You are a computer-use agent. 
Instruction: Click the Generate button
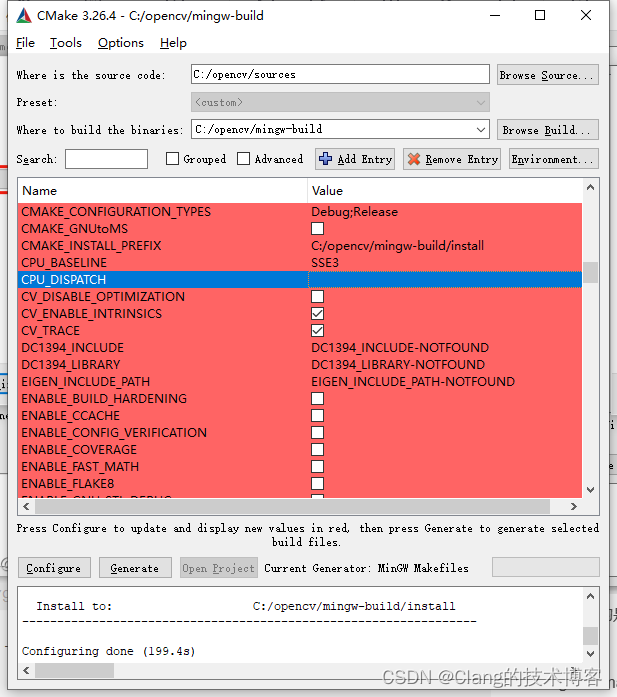pos(135,568)
